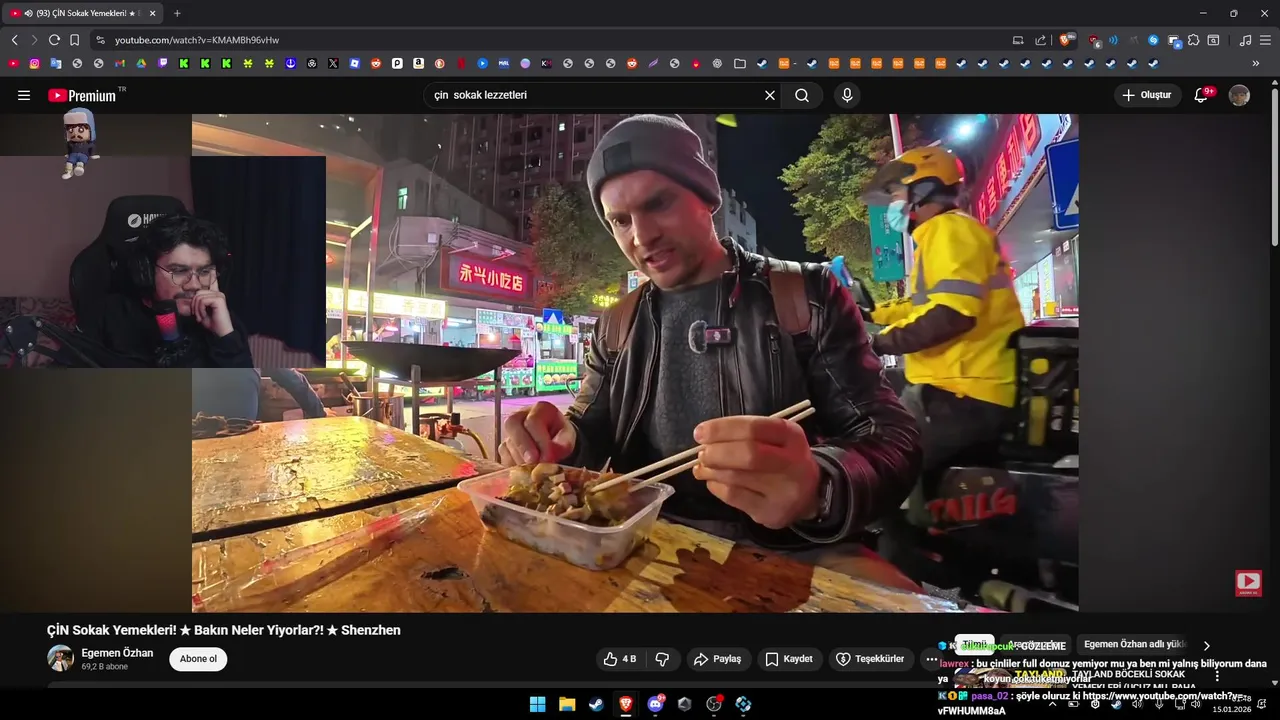Open the sidebar panel toggle icon
This screenshot has width=1280, height=720.
pyautogui.click(x=1213, y=40)
